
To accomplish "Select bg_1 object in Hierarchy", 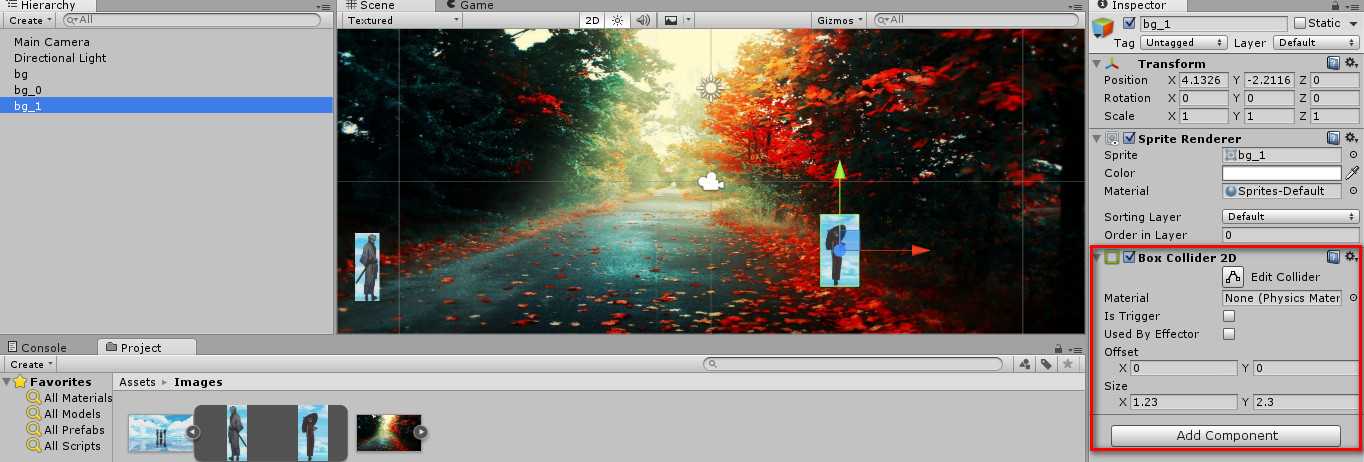I will tap(166, 105).
